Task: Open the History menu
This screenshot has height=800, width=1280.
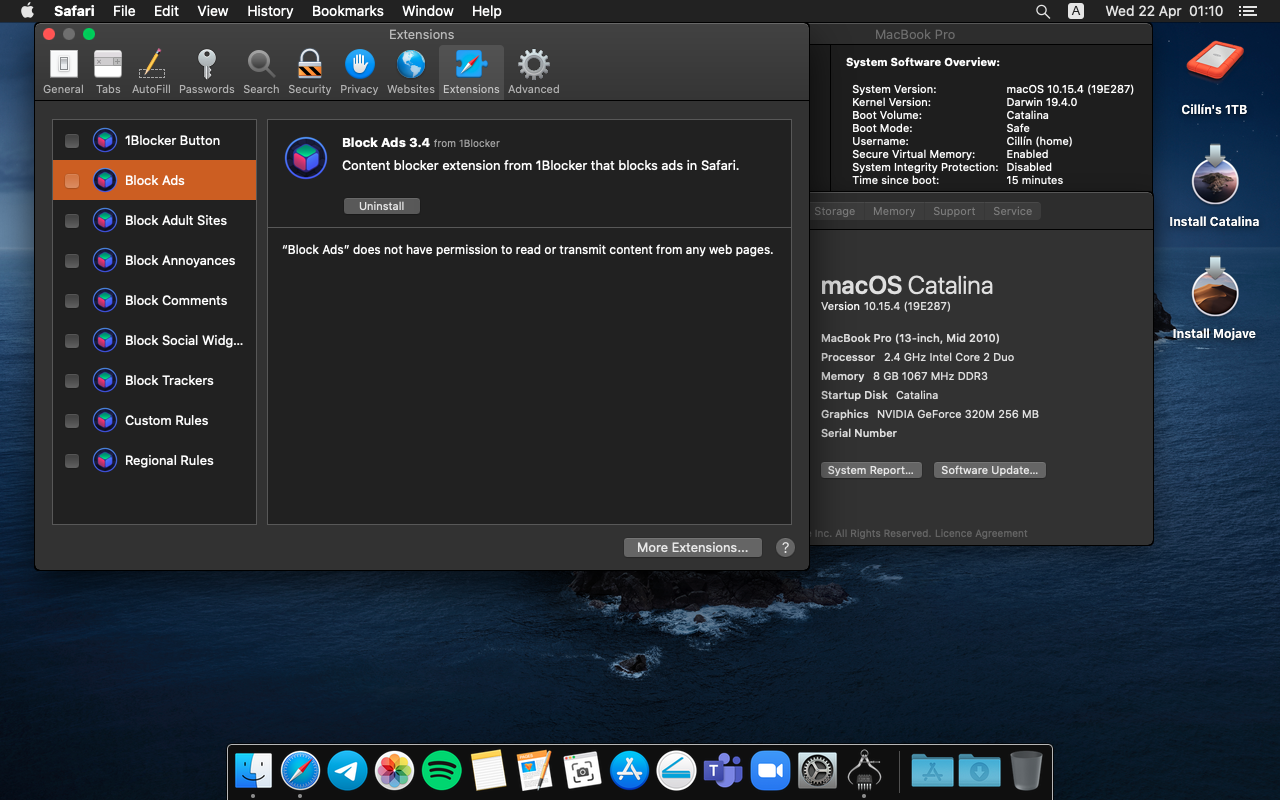Action: point(270,11)
